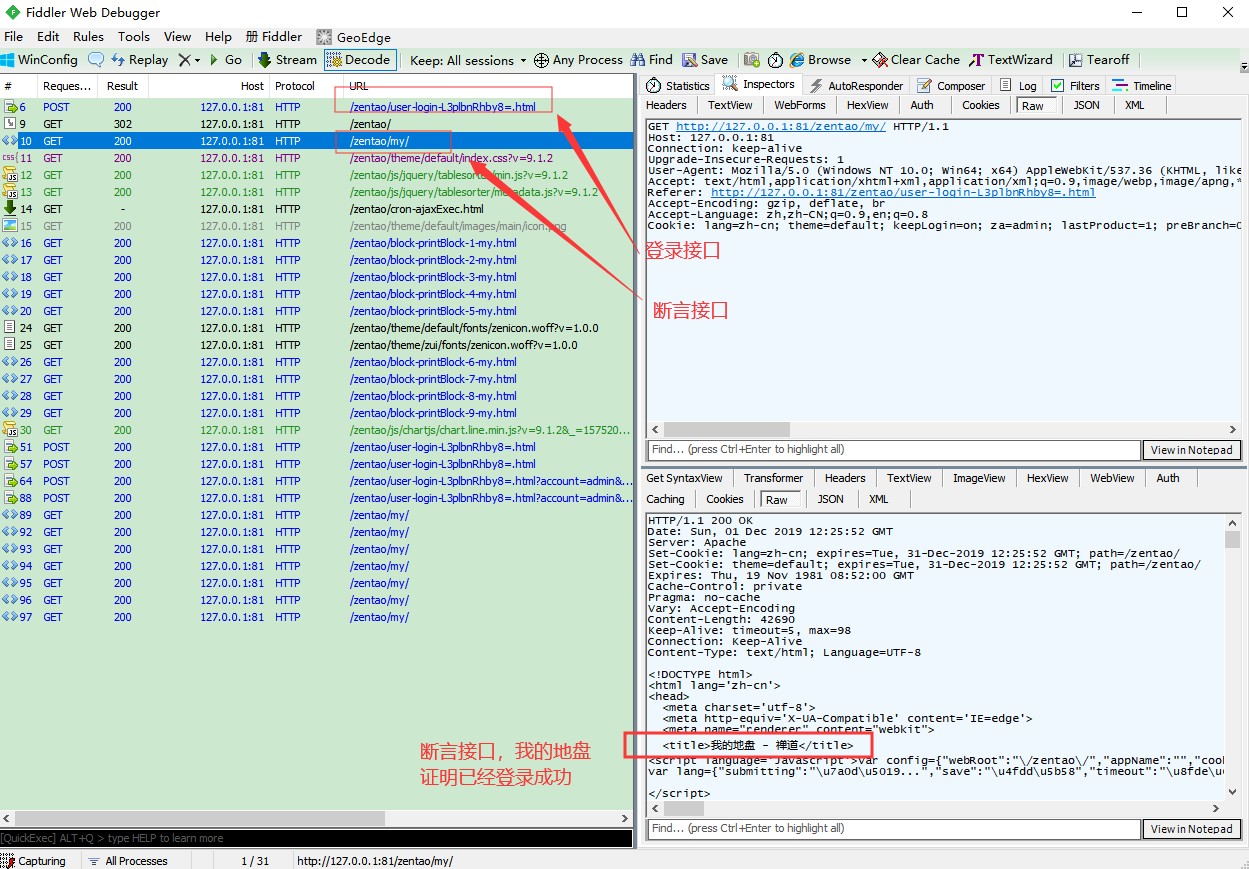Screen dimensions: 1249x869
Task: Select the response ImageView tab
Action: [x=979, y=478]
